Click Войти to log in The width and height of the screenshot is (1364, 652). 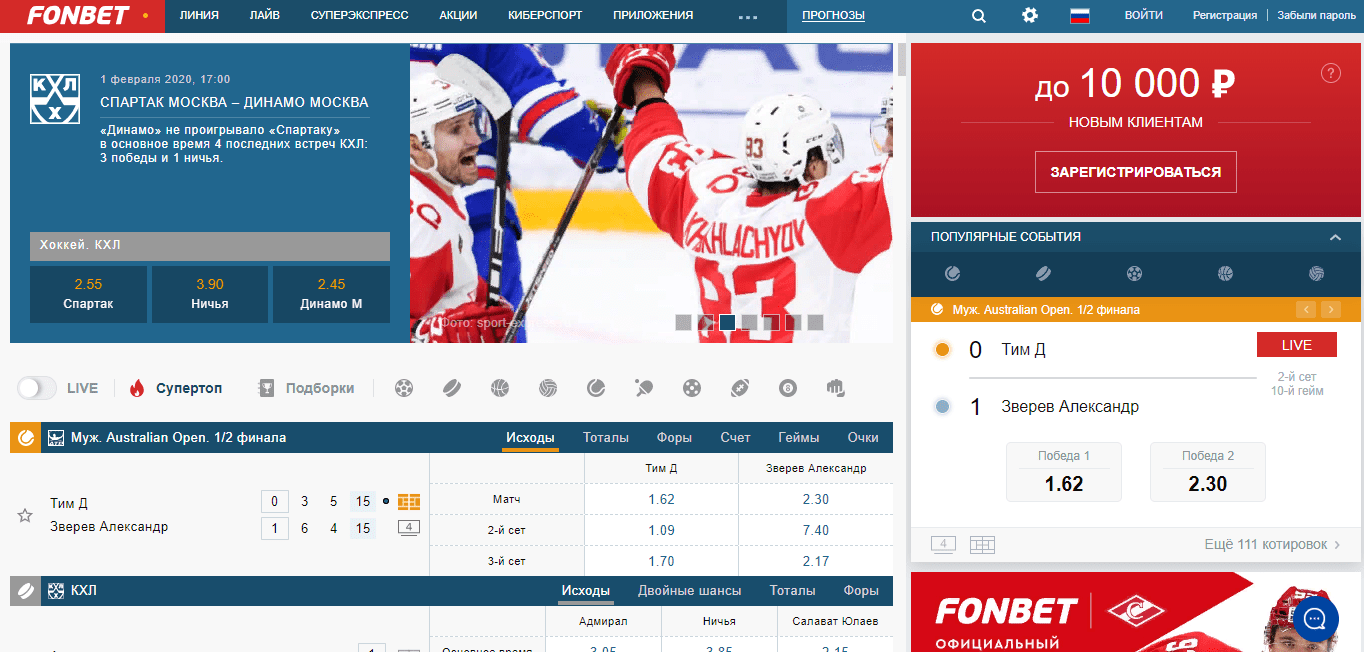pyautogui.click(x=1143, y=16)
